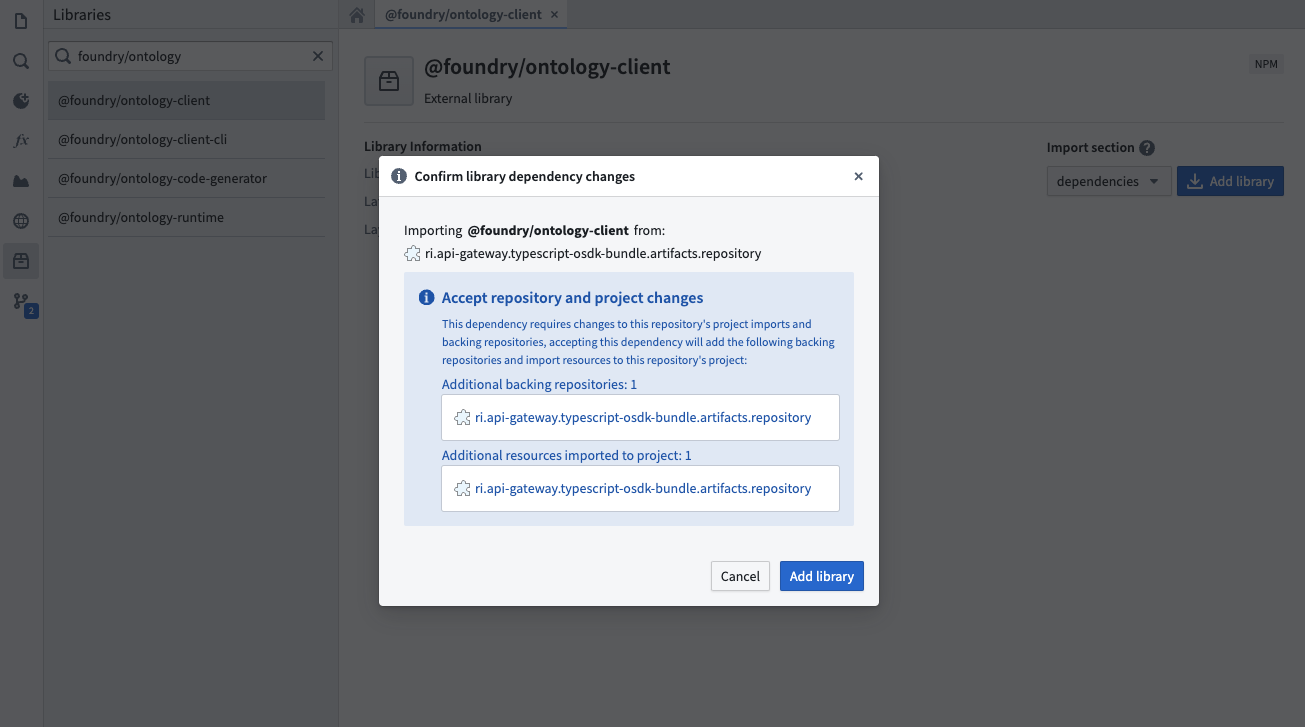Go to the home tab icon
The width and height of the screenshot is (1305, 727).
[x=356, y=15]
